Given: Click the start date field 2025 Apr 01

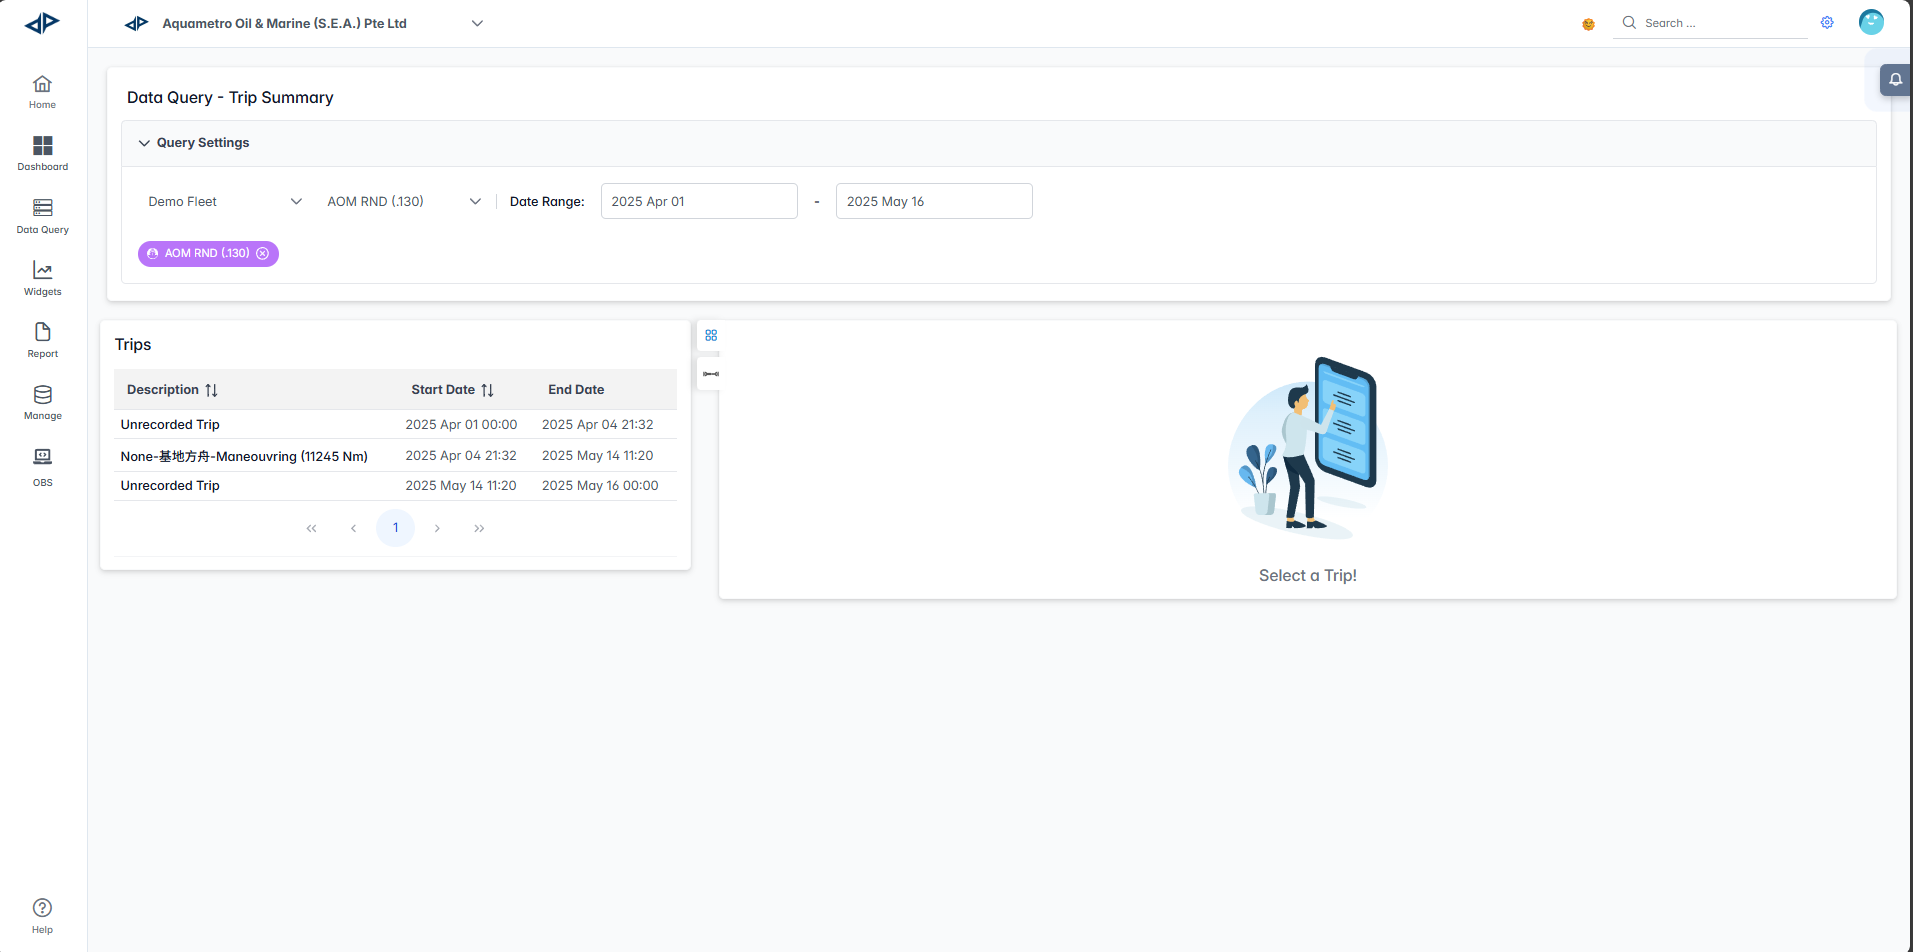Looking at the screenshot, I should tap(698, 202).
